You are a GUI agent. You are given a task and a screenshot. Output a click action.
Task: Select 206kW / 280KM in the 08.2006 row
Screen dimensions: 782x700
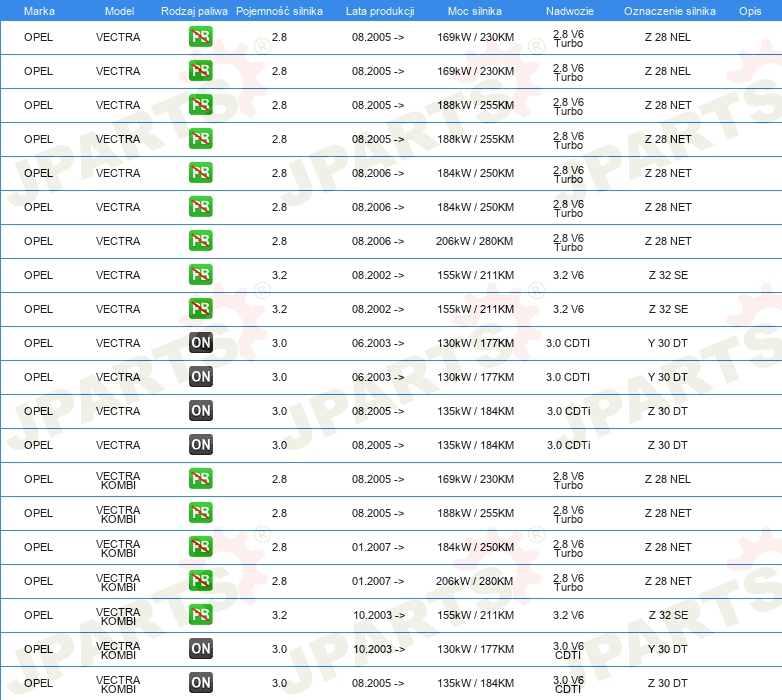(474, 241)
